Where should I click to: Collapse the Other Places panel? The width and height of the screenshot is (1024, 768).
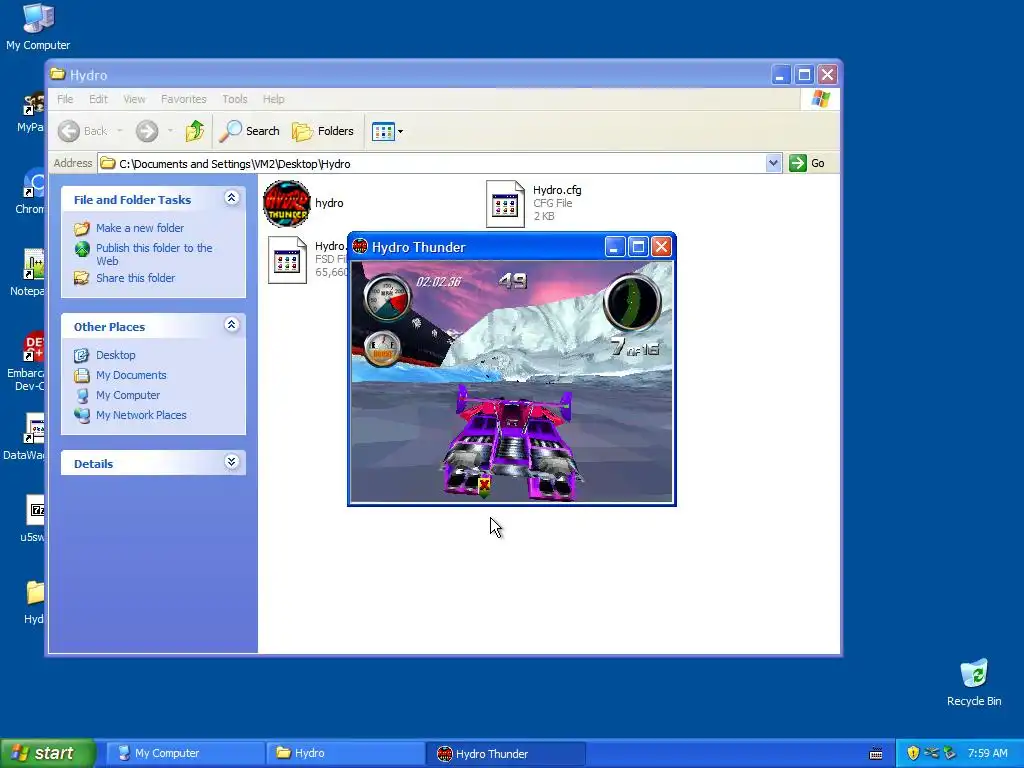click(x=231, y=325)
